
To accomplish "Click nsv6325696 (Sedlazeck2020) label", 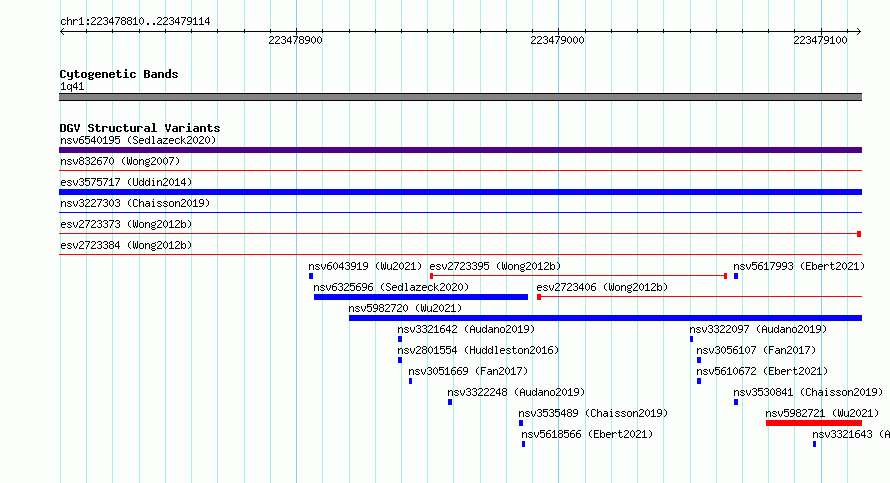I will [x=391, y=287].
